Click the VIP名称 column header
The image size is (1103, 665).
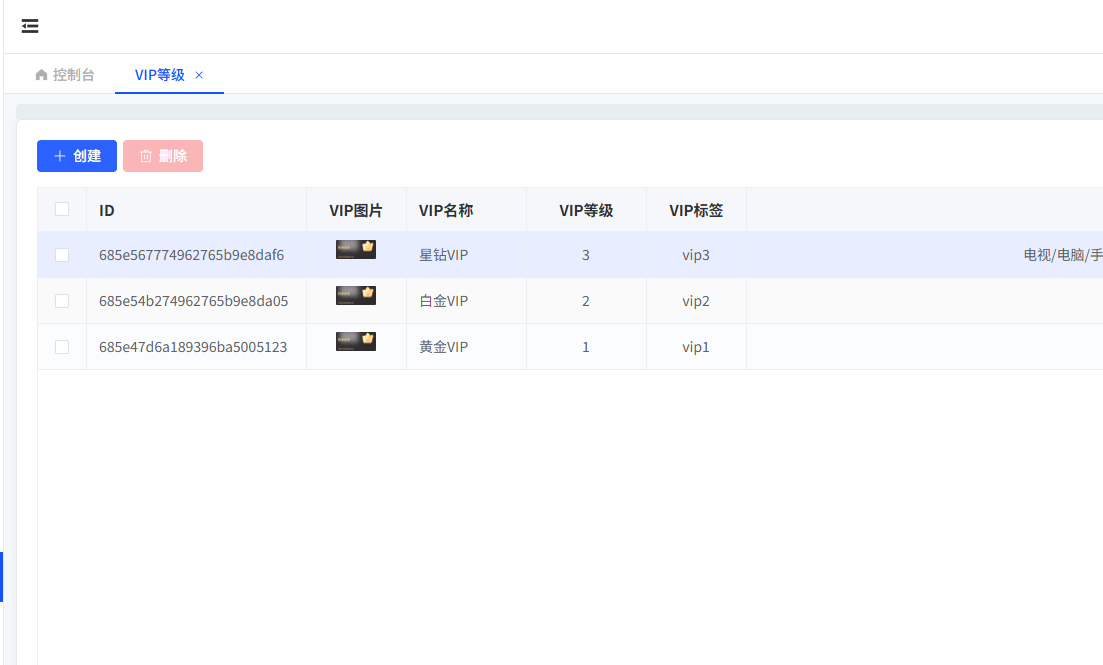[446, 211]
